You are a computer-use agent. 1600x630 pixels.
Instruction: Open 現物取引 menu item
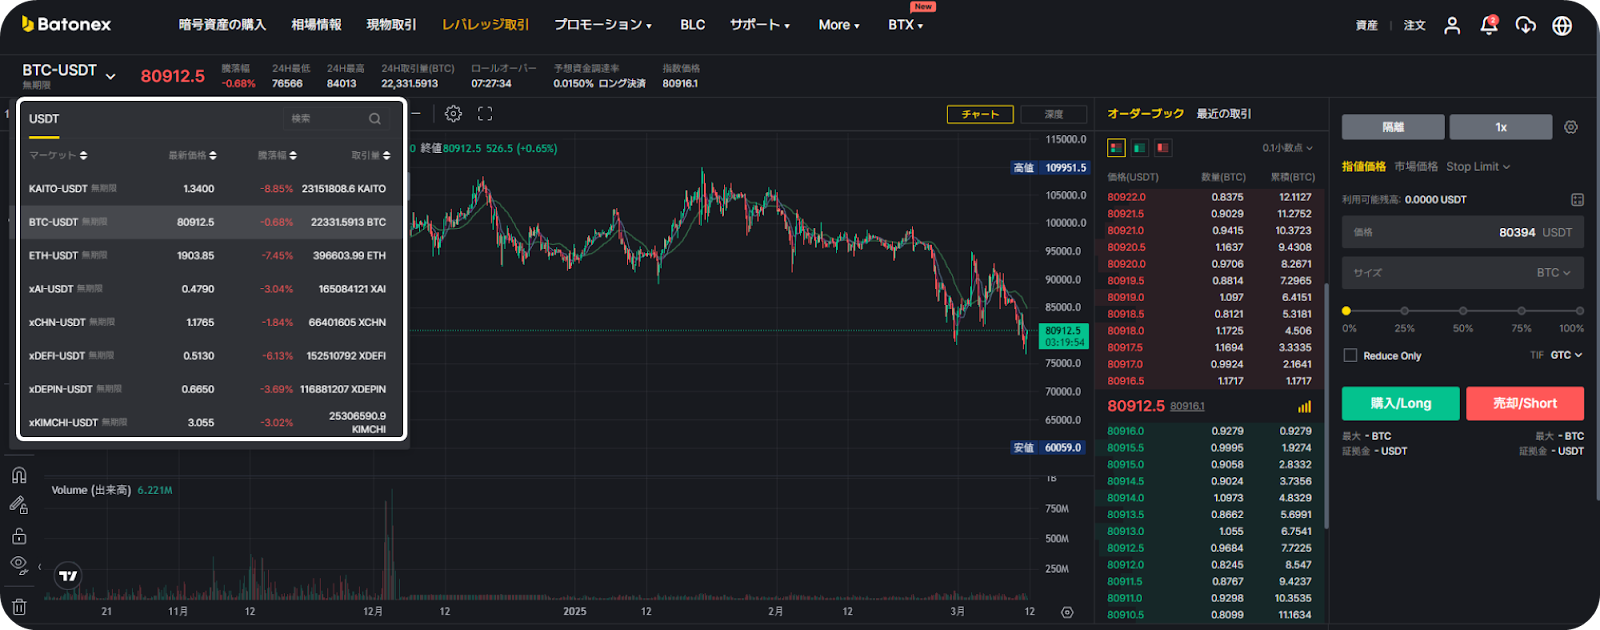point(391,25)
